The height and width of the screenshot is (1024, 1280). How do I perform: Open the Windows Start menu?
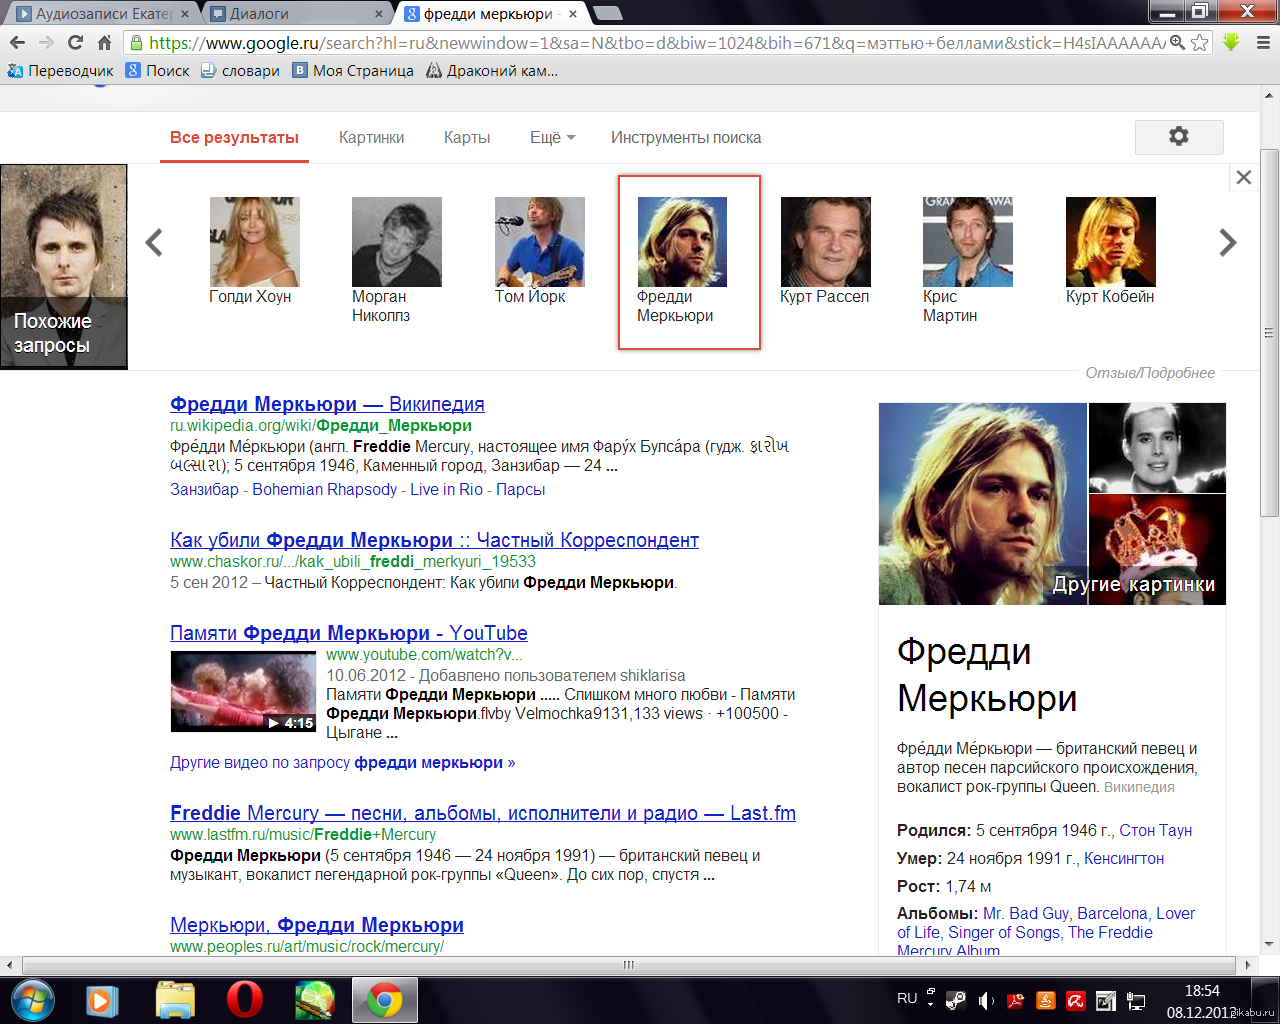click(32, 1000)
